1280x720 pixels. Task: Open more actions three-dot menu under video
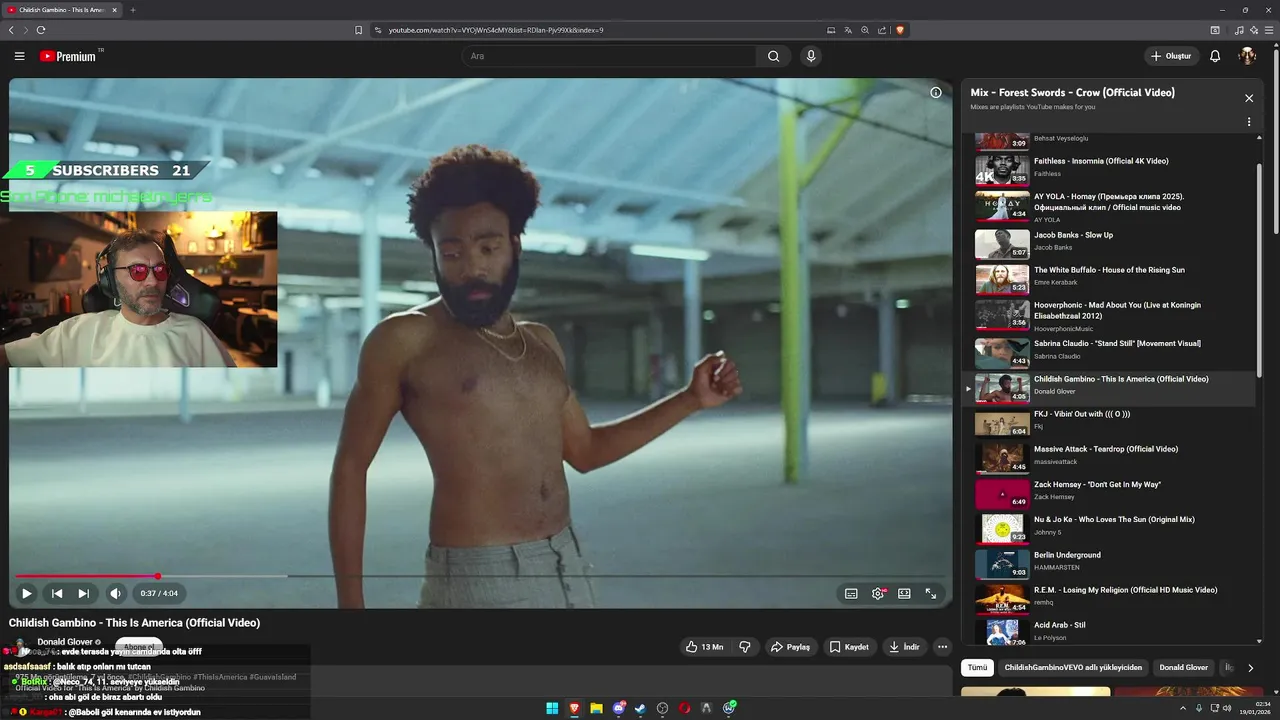click(942, 647)
